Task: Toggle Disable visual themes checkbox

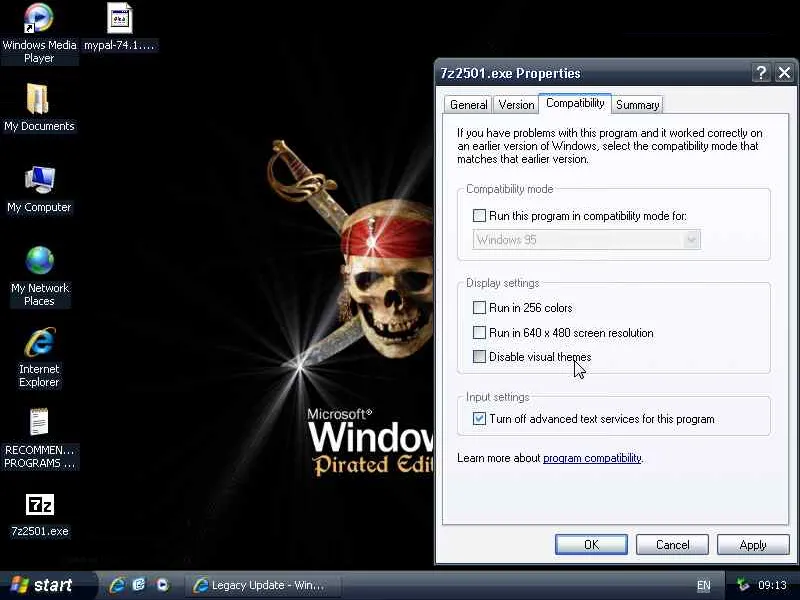Action: (479, 356)
